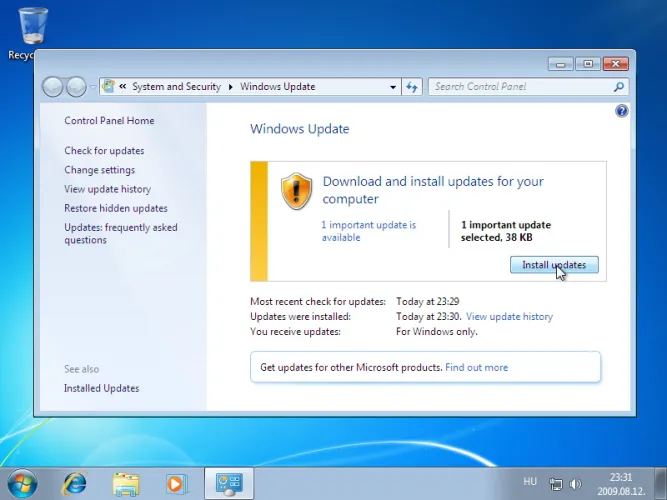
Task: Open 1 important update is available link
Action: click(368, 231)
